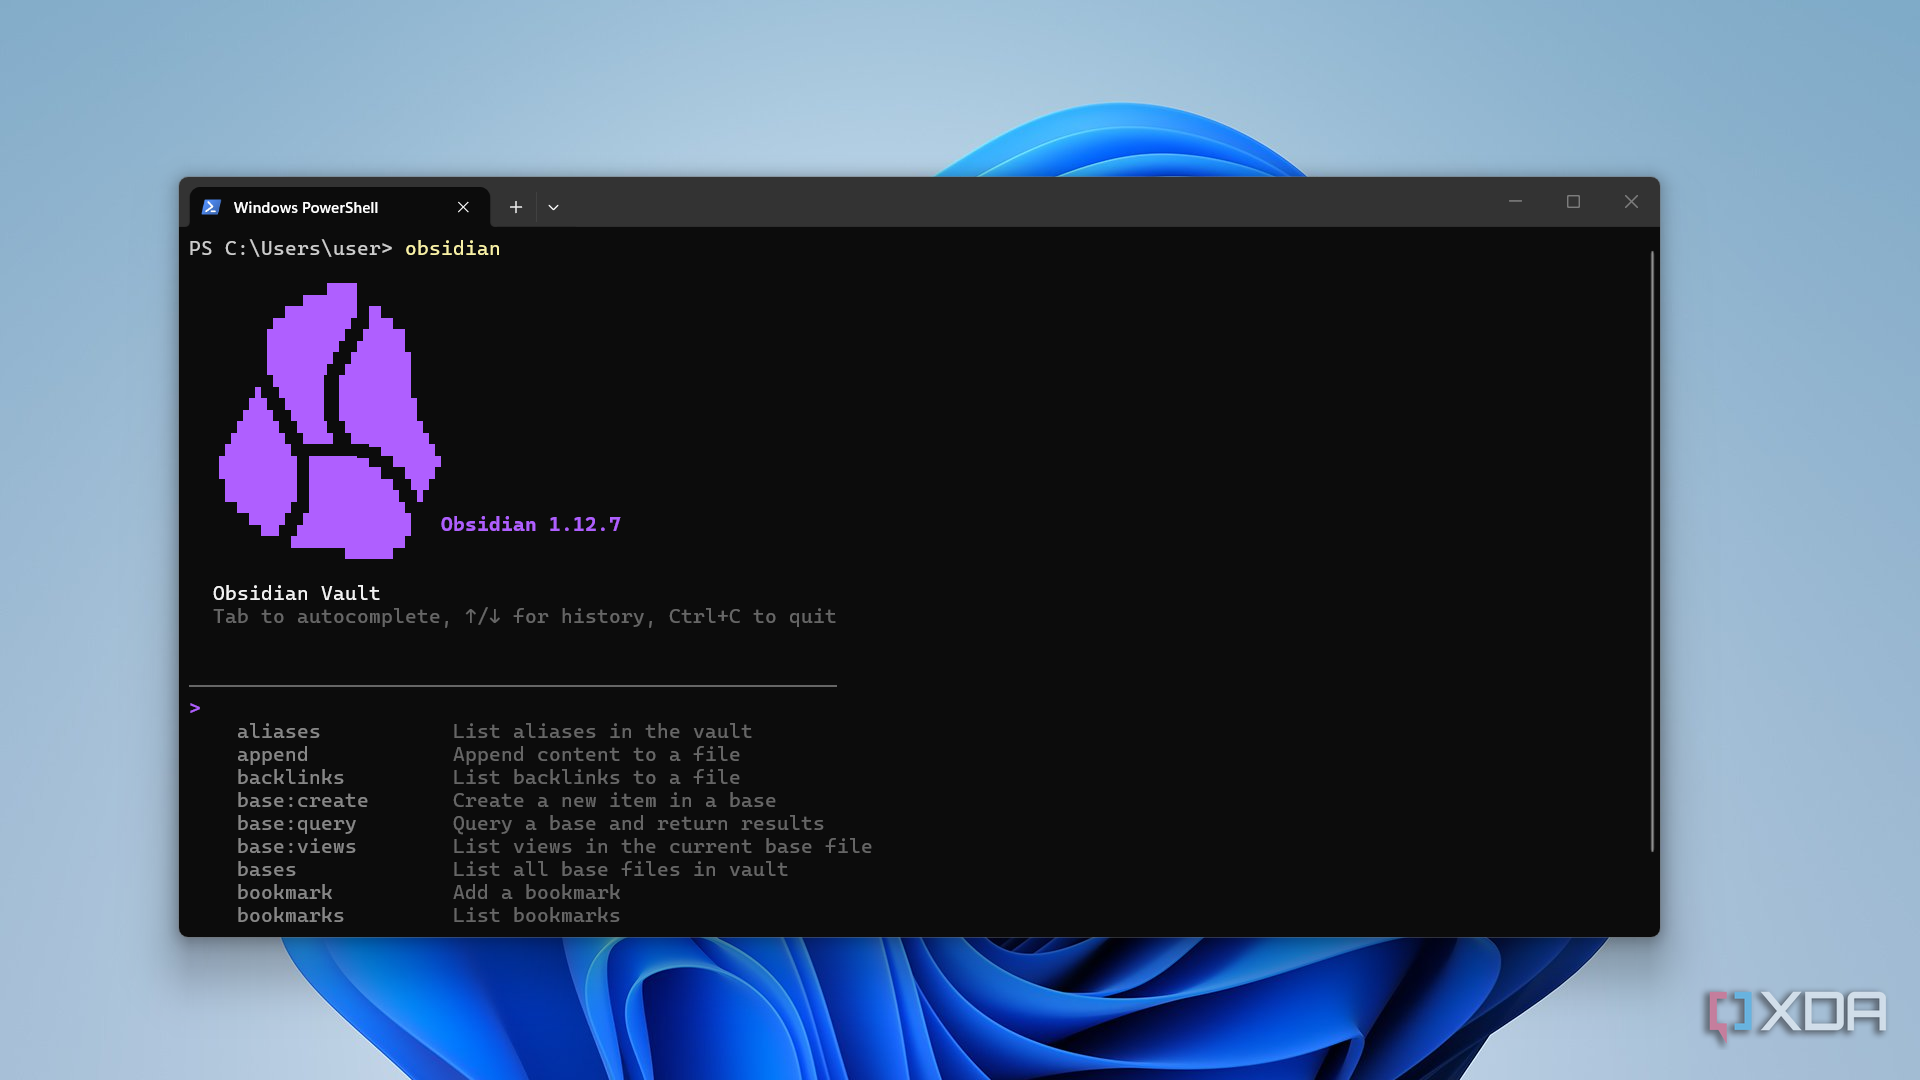Click 'Append content to a file' description
The width and height of the screenshot is (1920, 1080).
pos(596,754)
